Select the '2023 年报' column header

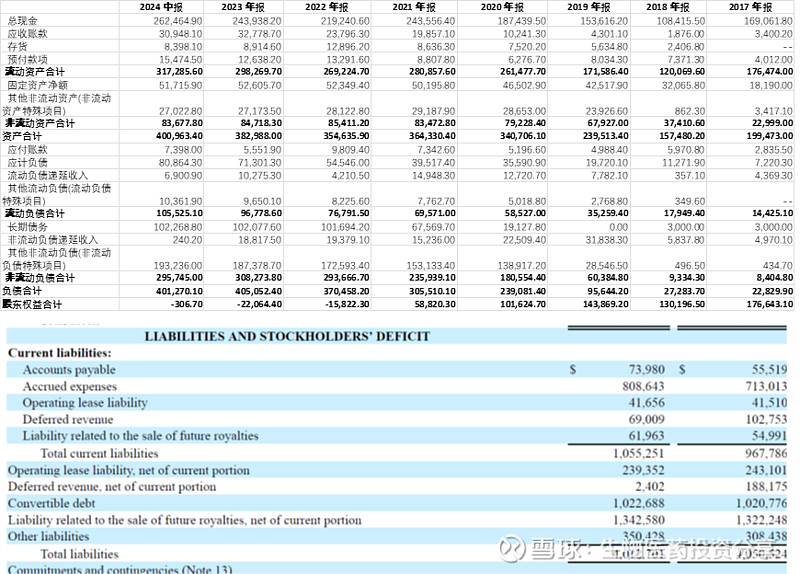point(243,7)
